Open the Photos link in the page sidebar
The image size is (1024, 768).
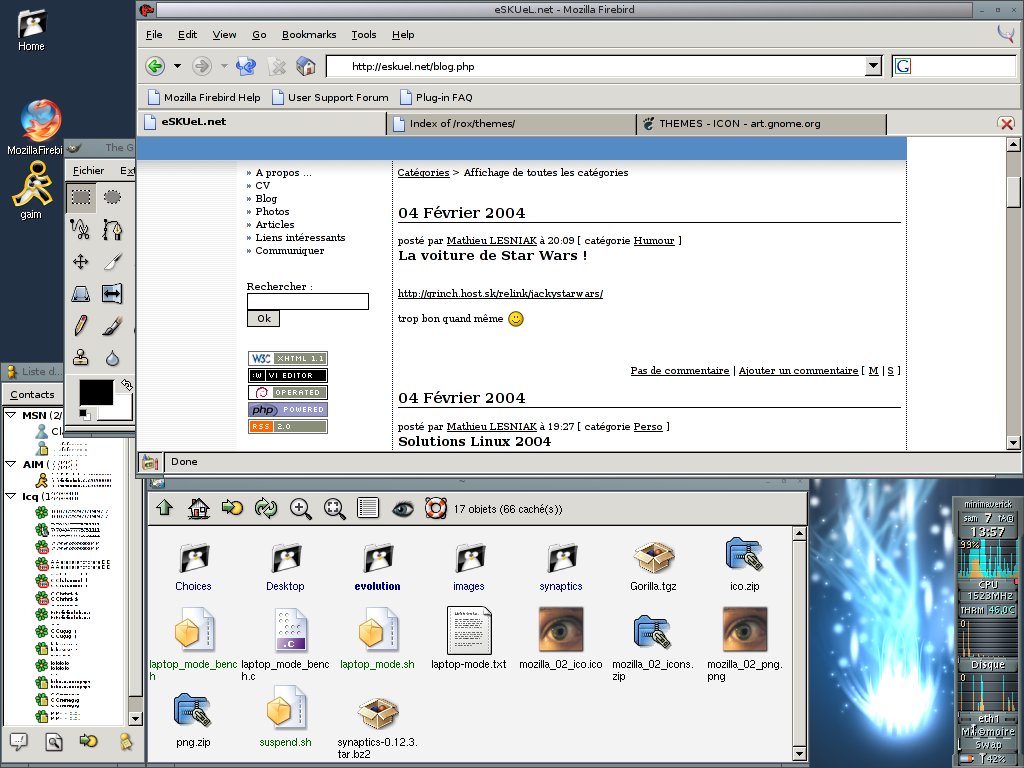pos(272,212)
